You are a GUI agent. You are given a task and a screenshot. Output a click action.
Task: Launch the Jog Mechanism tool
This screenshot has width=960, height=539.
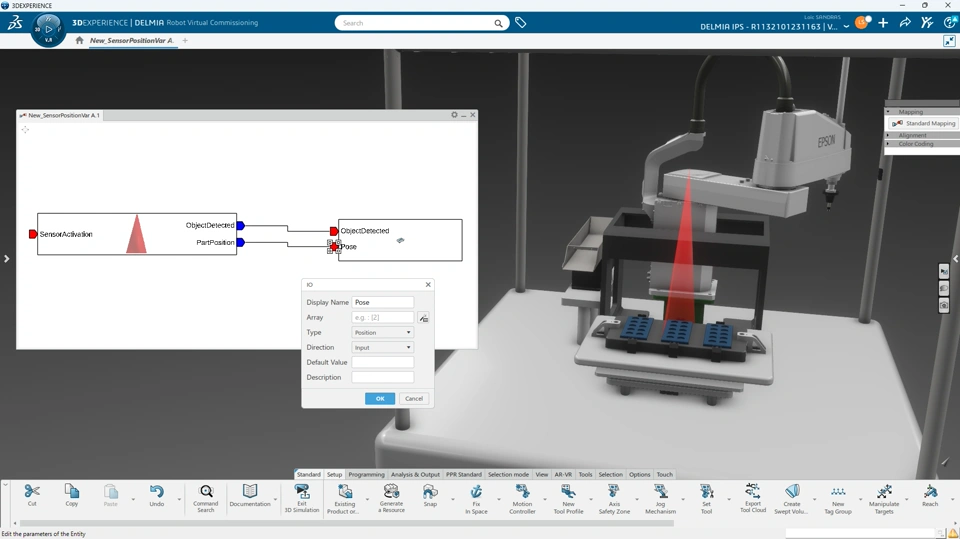pyautogui.click(x=660, y=499)
